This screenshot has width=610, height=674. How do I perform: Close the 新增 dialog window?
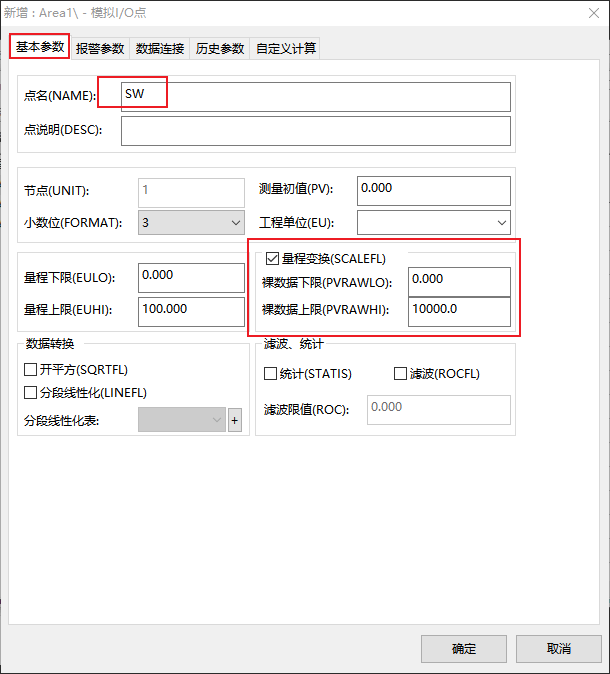[x=594, y=13]
